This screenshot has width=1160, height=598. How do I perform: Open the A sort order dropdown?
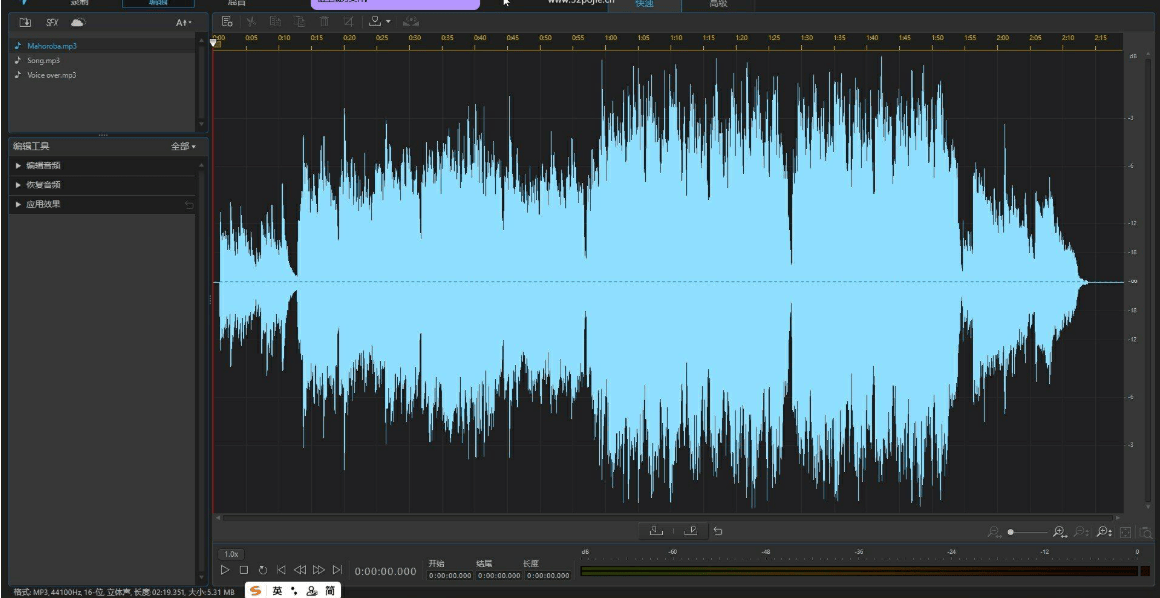coord(183,22)
